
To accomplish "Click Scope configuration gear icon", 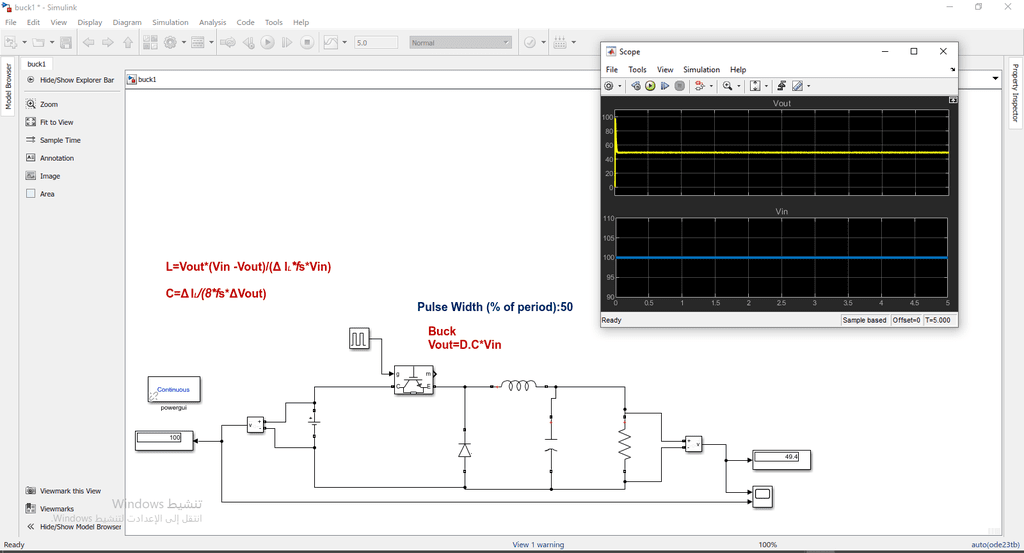I will pyautogui.click(x=609, y=86).
